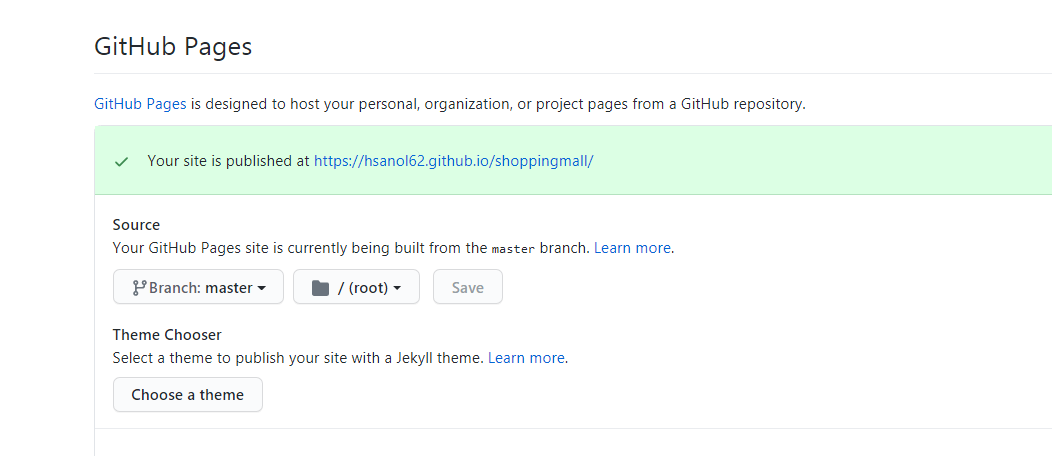
Task: Click the Source section label
Action: (136, 225)
